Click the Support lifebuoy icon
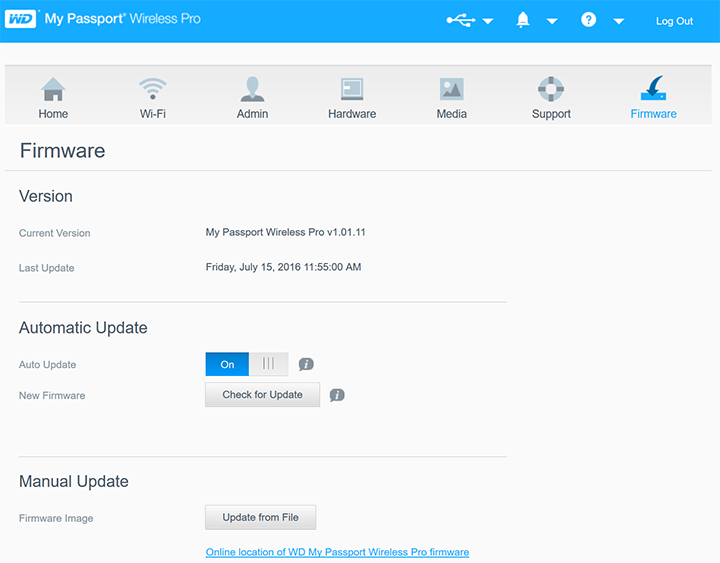720x563 pixels. coord(551,90)
